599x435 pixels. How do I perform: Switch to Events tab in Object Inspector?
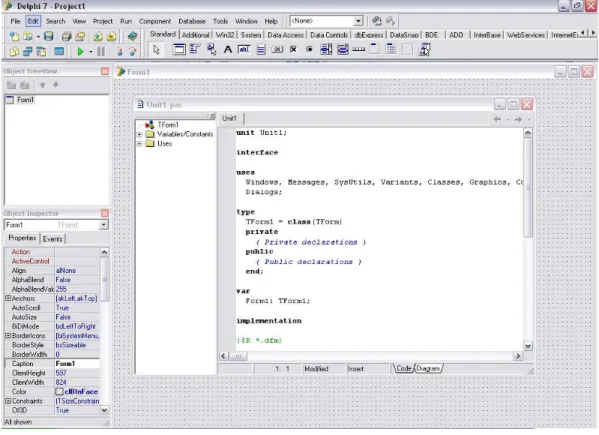(53, 239)
